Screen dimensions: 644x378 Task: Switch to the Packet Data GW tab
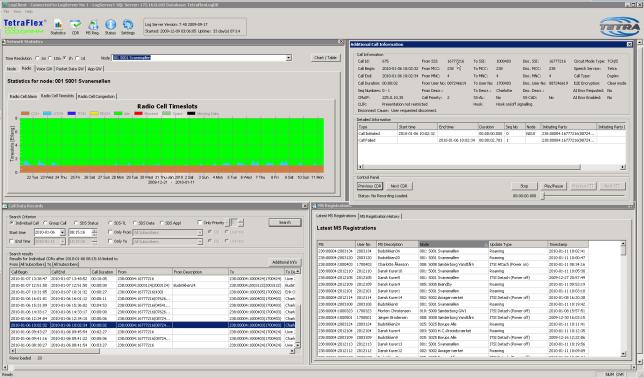pos(69,69)
